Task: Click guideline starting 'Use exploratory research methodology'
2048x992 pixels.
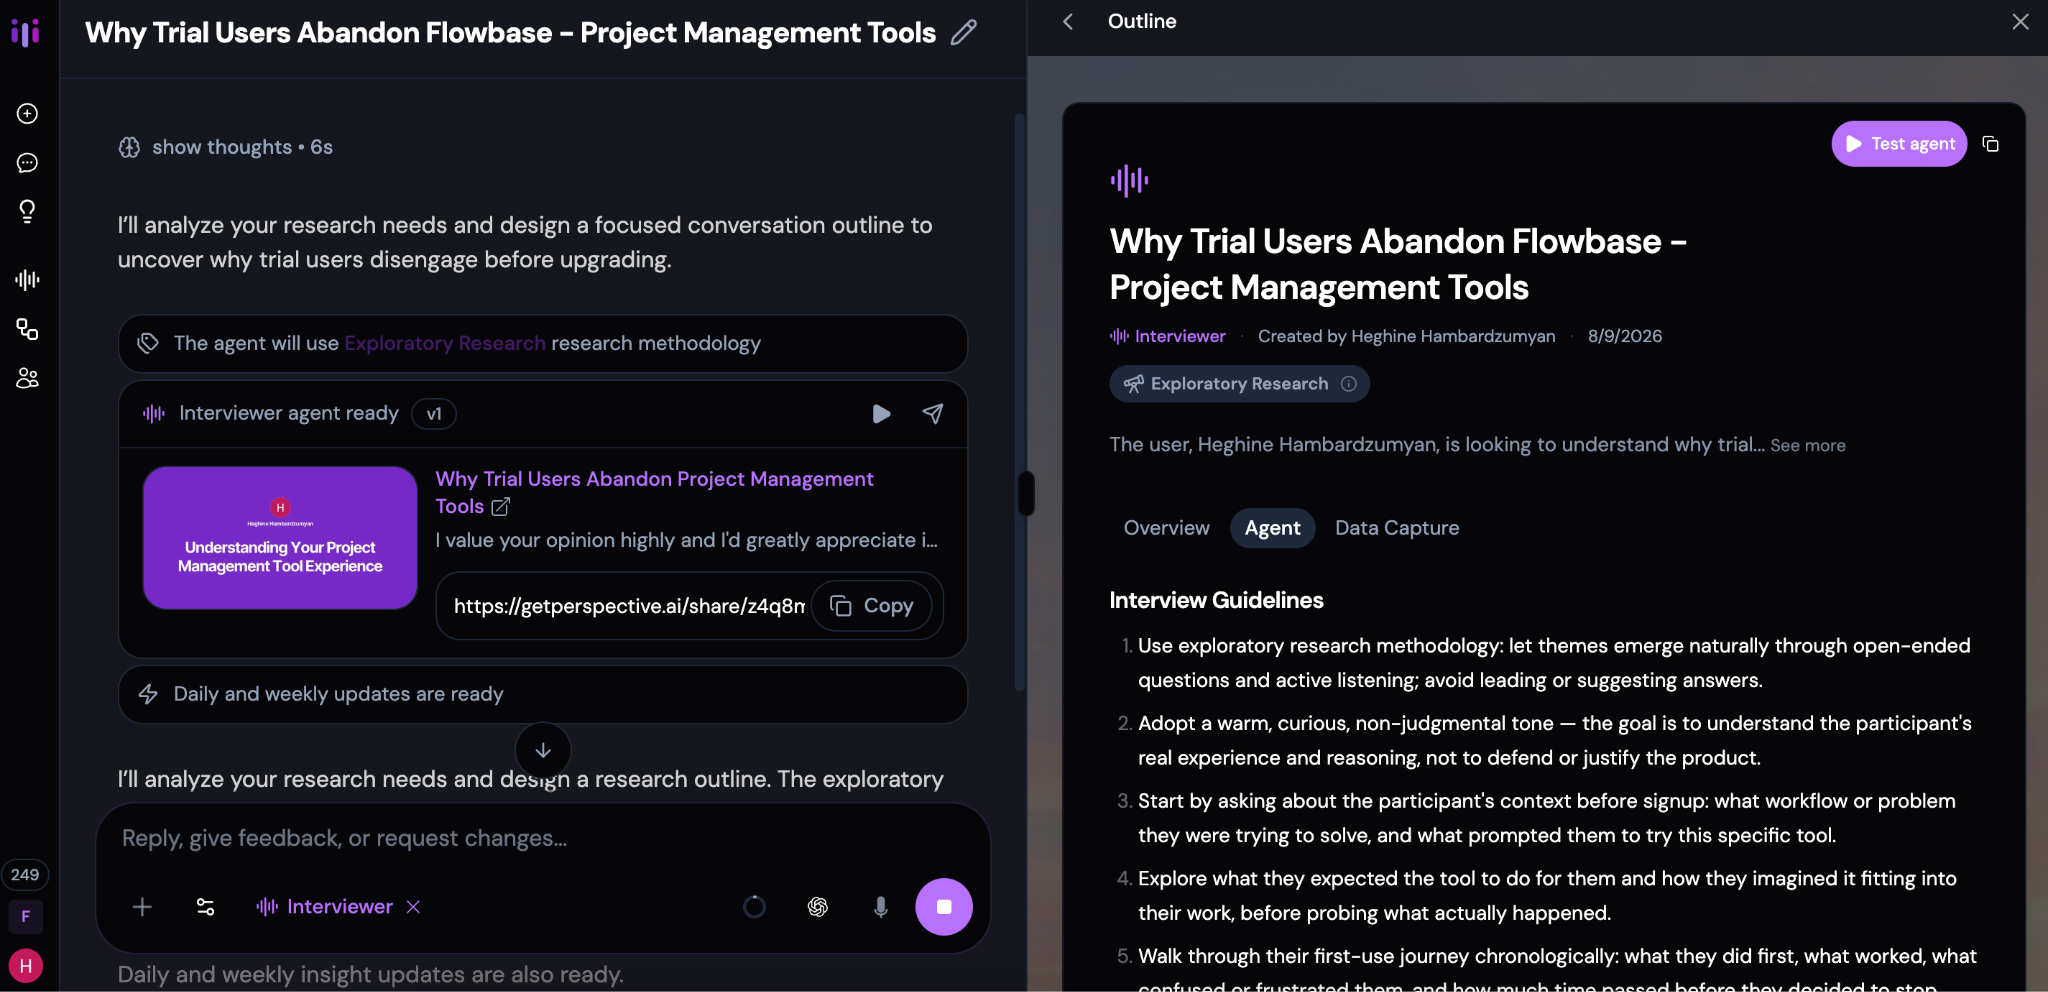Action: click(1554, 663)
